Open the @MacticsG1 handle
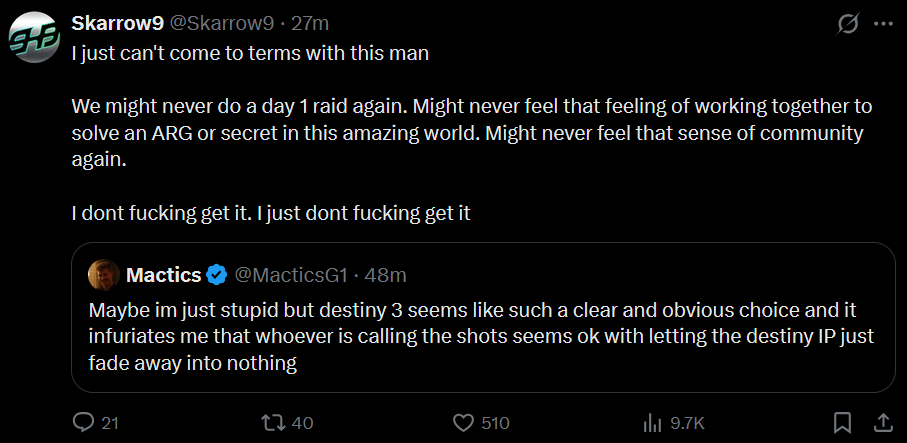 pos(290,275)
